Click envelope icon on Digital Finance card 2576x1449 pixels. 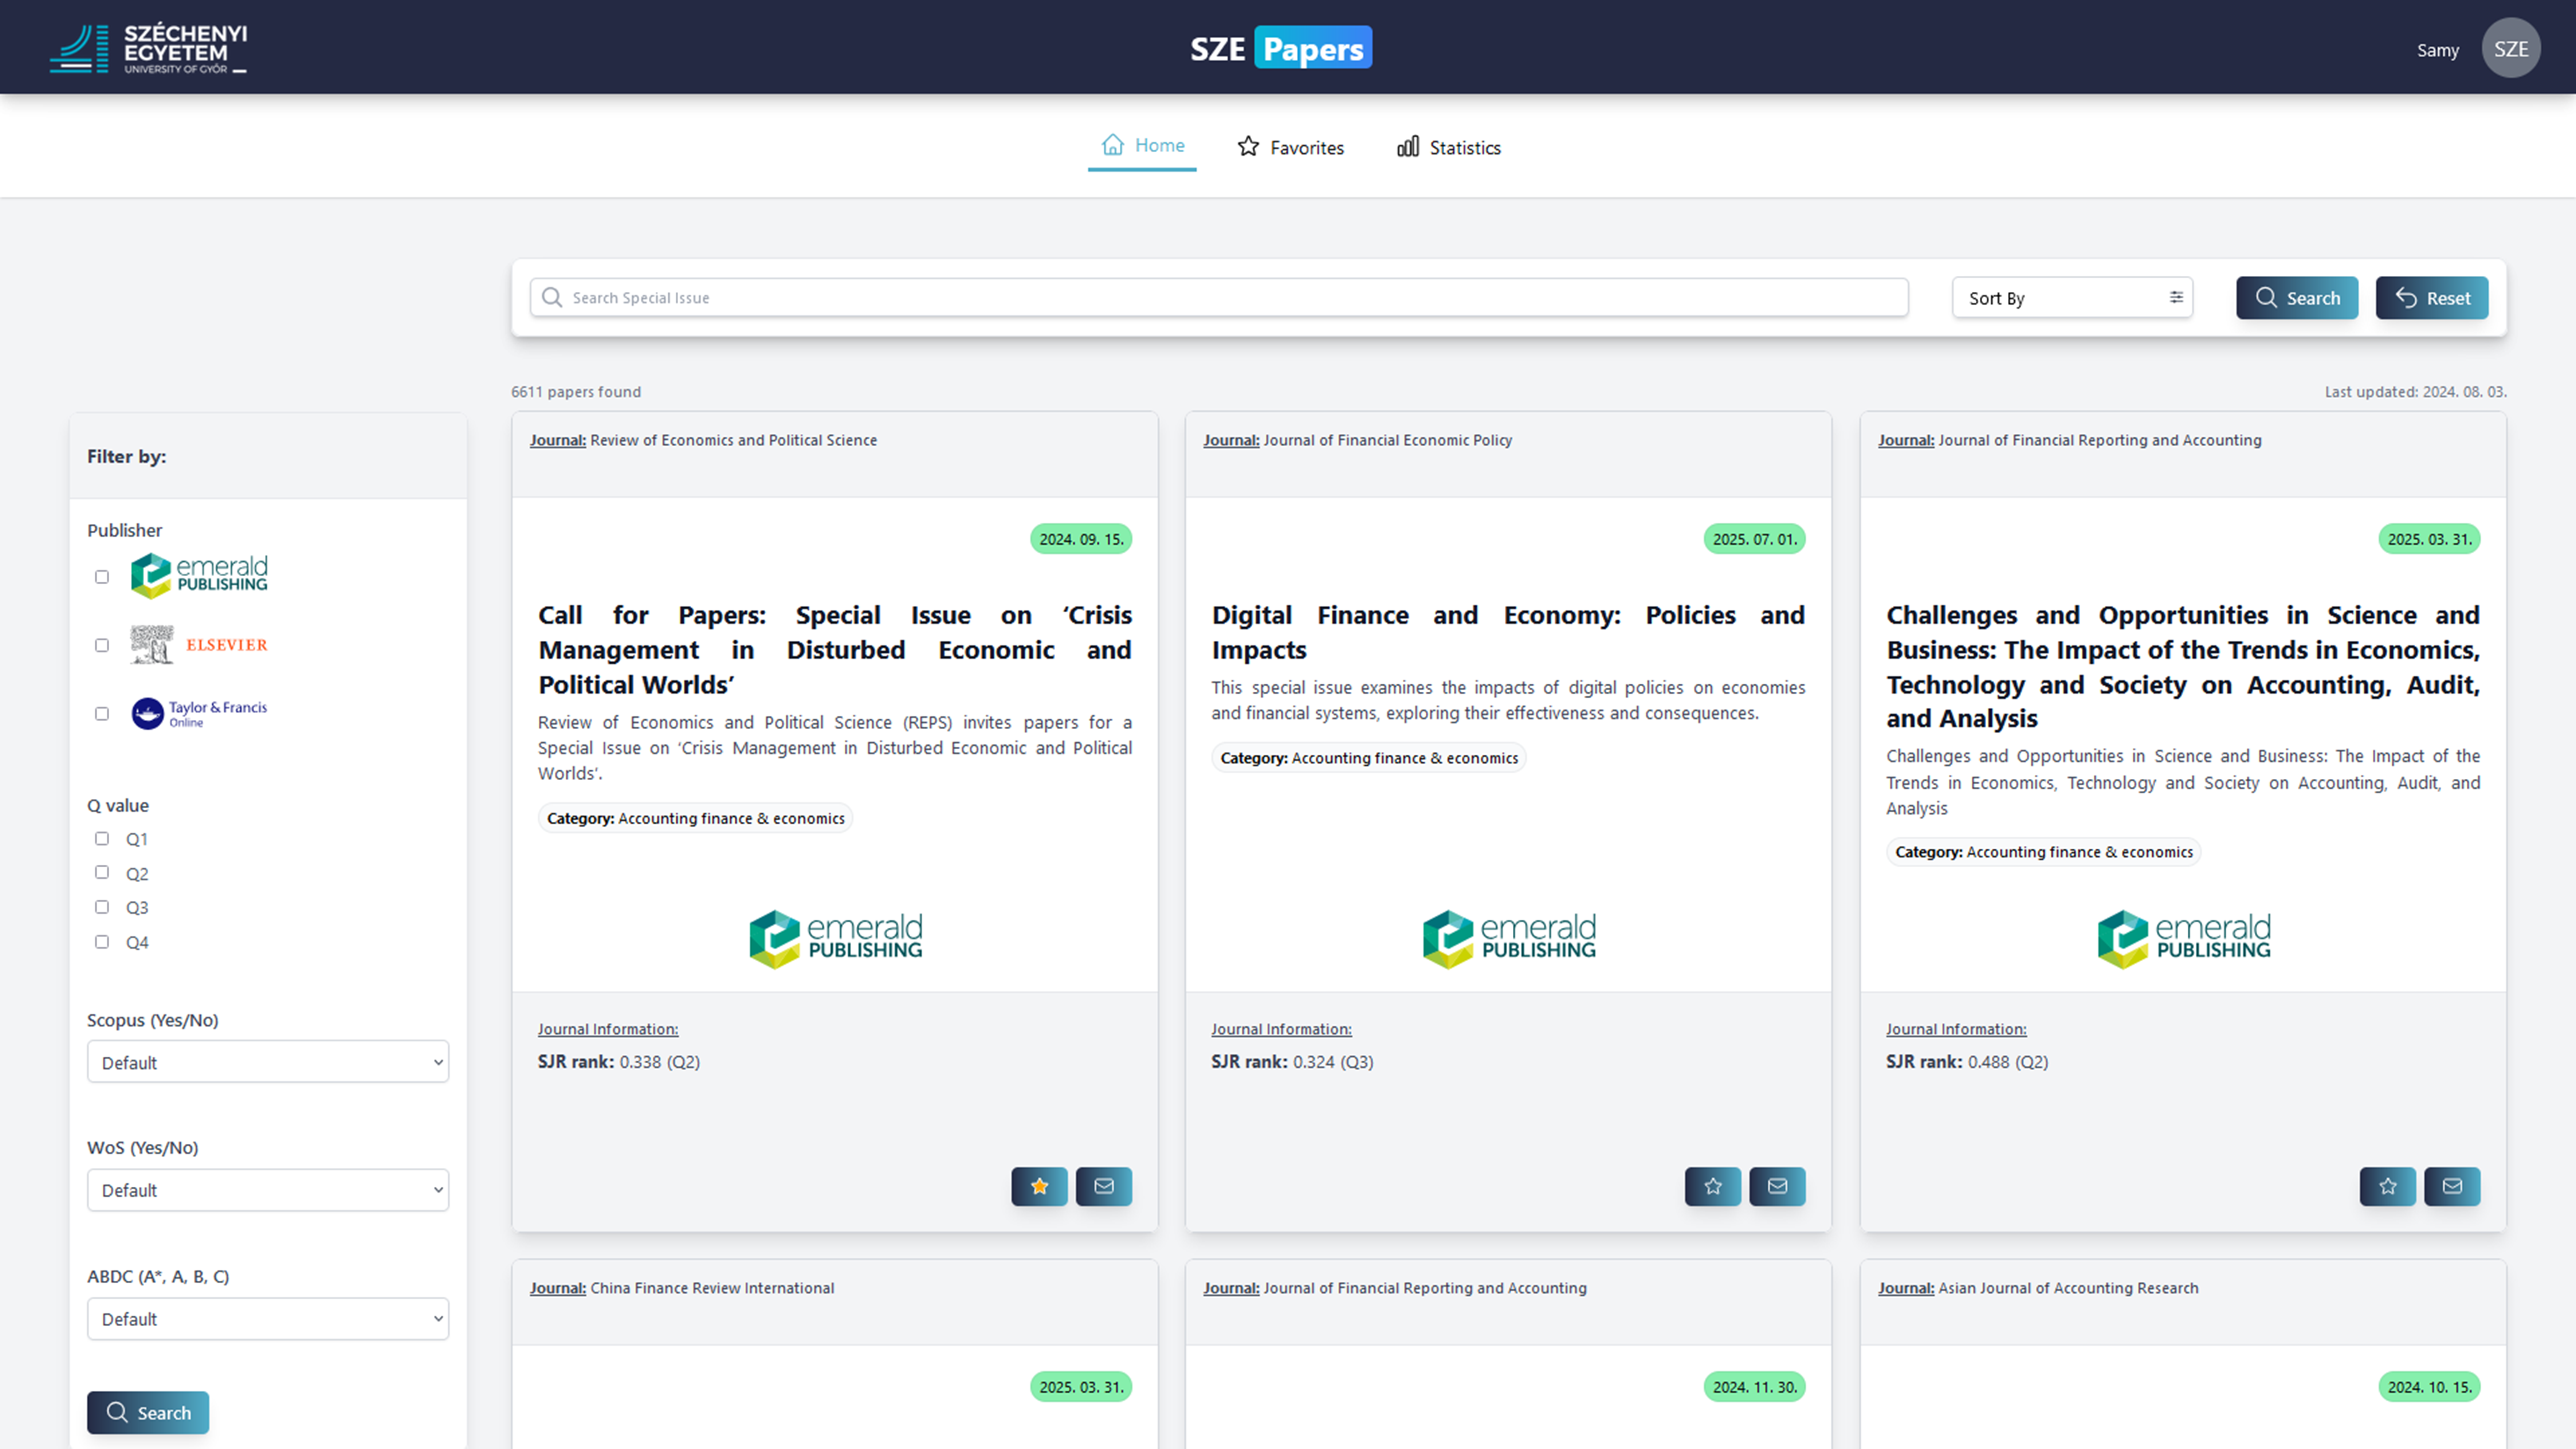pos(1777,1186)
